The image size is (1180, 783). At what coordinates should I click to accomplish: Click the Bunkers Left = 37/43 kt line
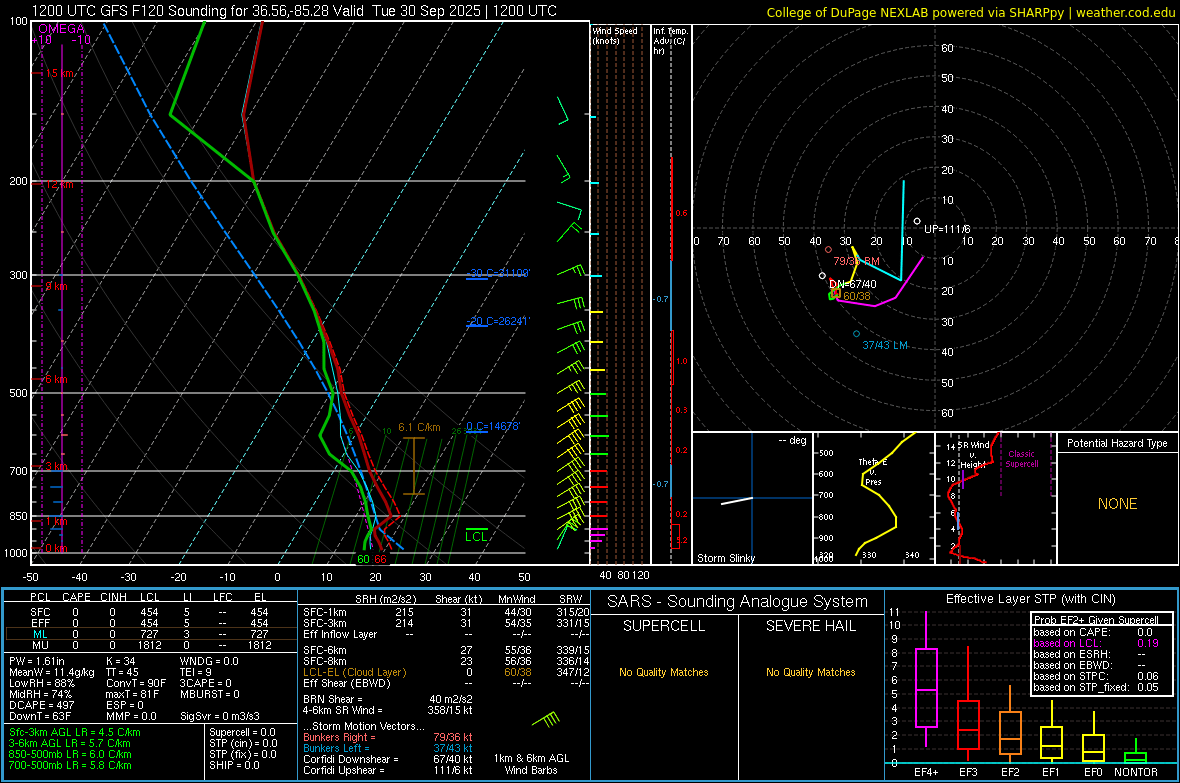point(388,748)
